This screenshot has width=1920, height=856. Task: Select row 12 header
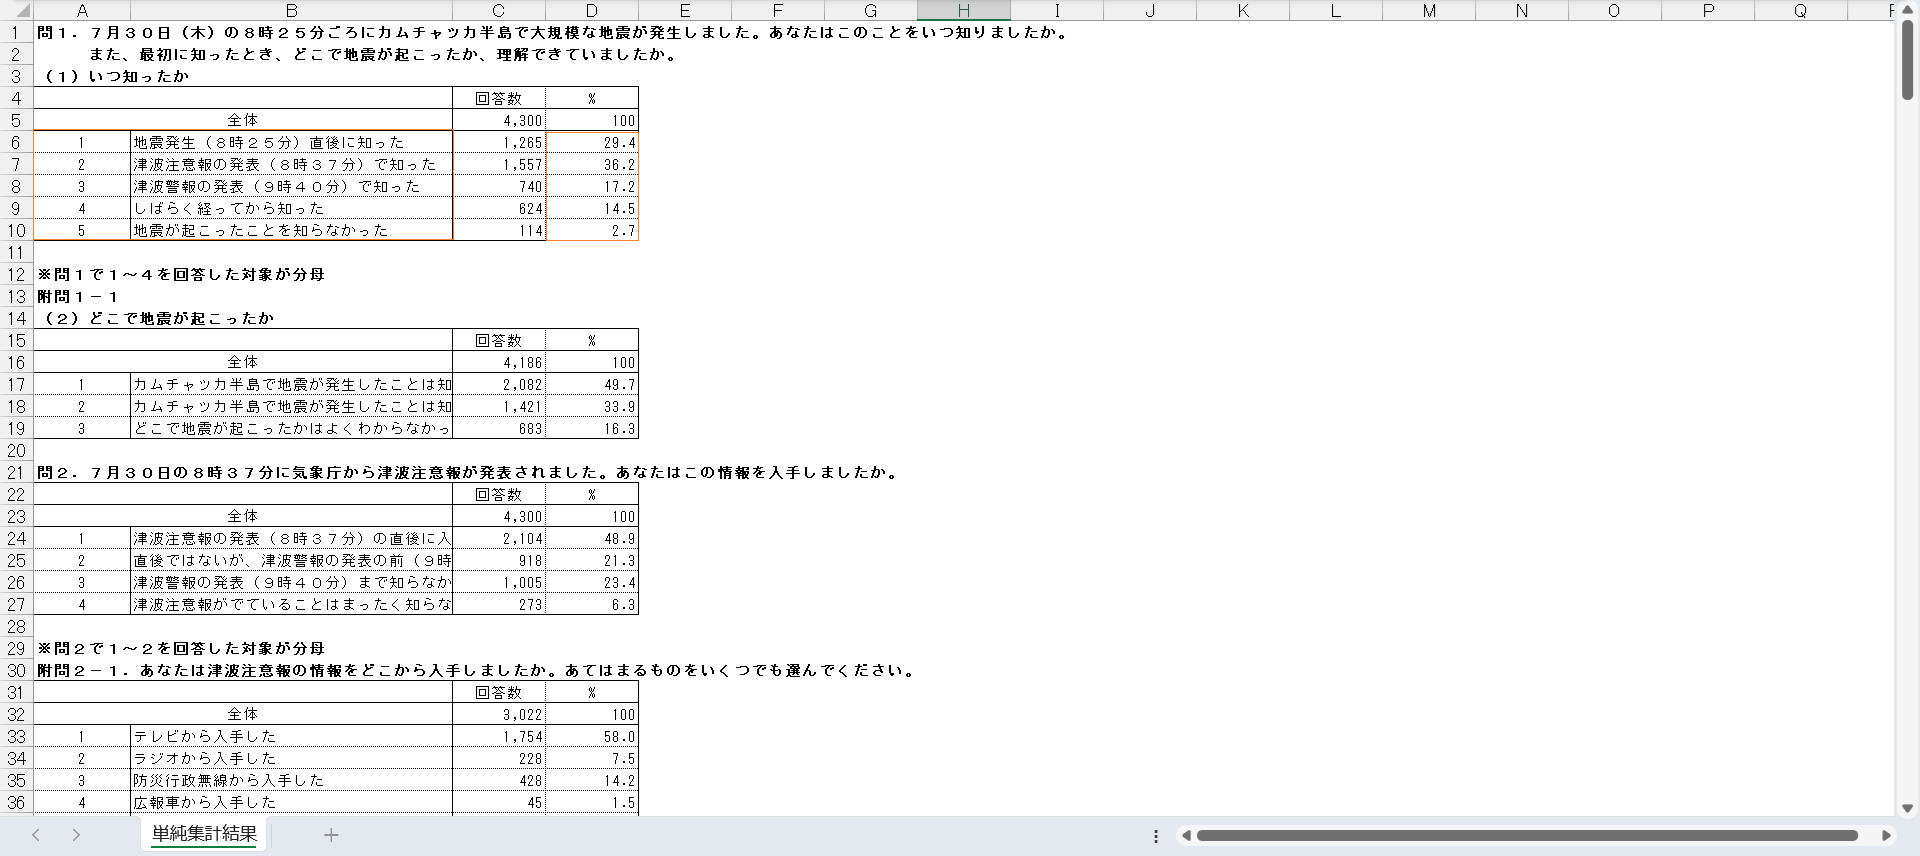coord(16,275)
